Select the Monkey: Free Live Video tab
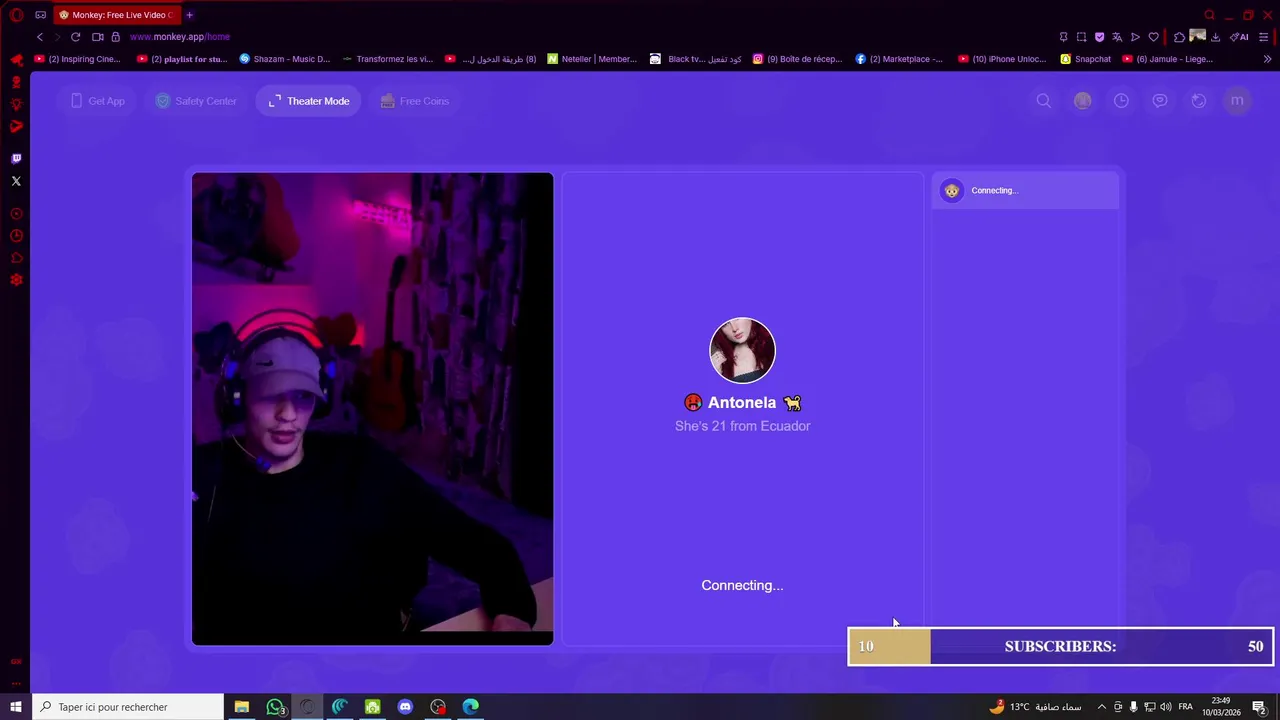The width and height of the screenshot is (1280, 720). (x=116, y=15)
